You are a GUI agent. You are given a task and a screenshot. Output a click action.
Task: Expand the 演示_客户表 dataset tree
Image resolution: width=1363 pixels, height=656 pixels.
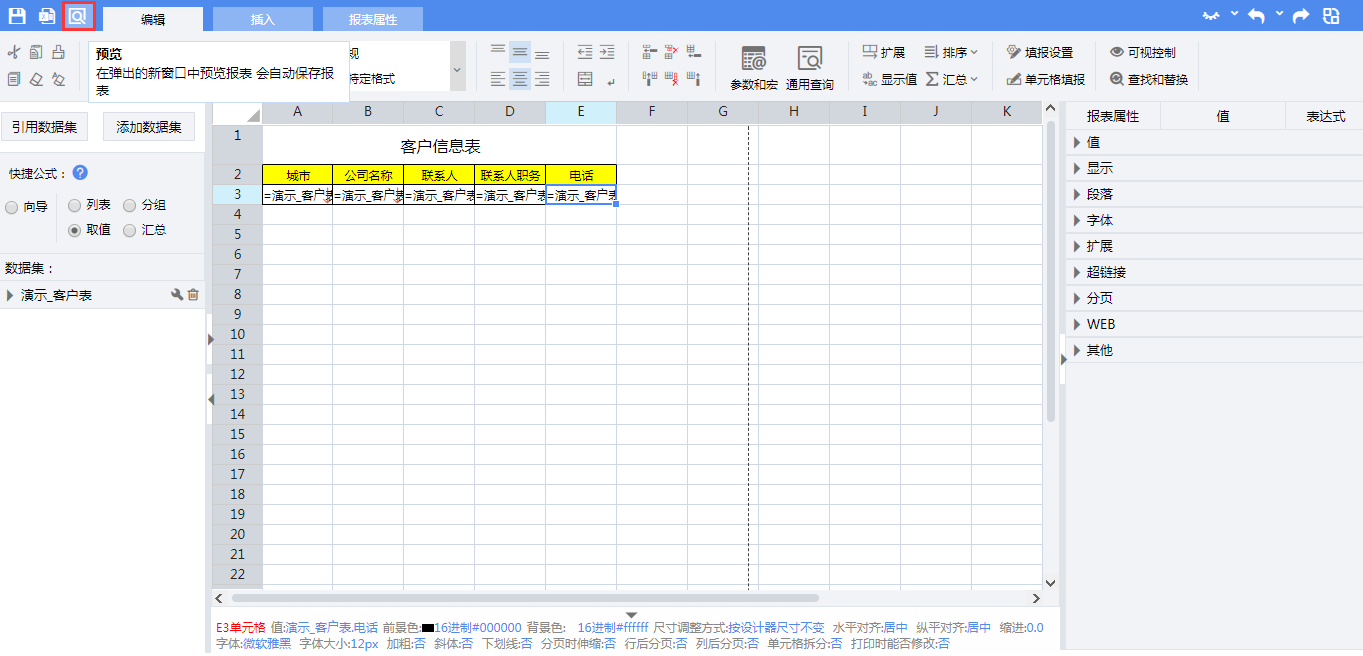(x=10, y=295)
